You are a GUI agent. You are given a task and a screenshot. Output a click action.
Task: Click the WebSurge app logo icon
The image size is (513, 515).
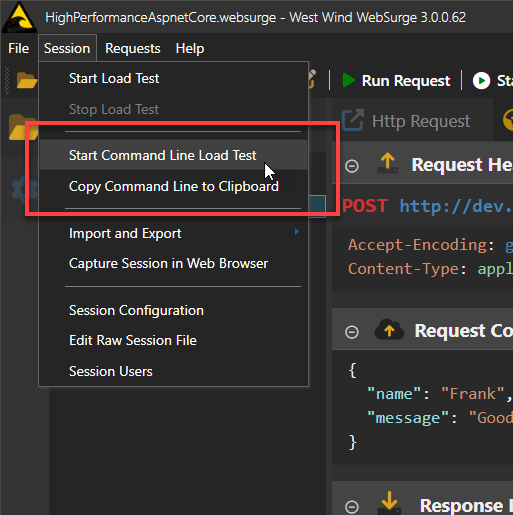(x=19, y=17)
